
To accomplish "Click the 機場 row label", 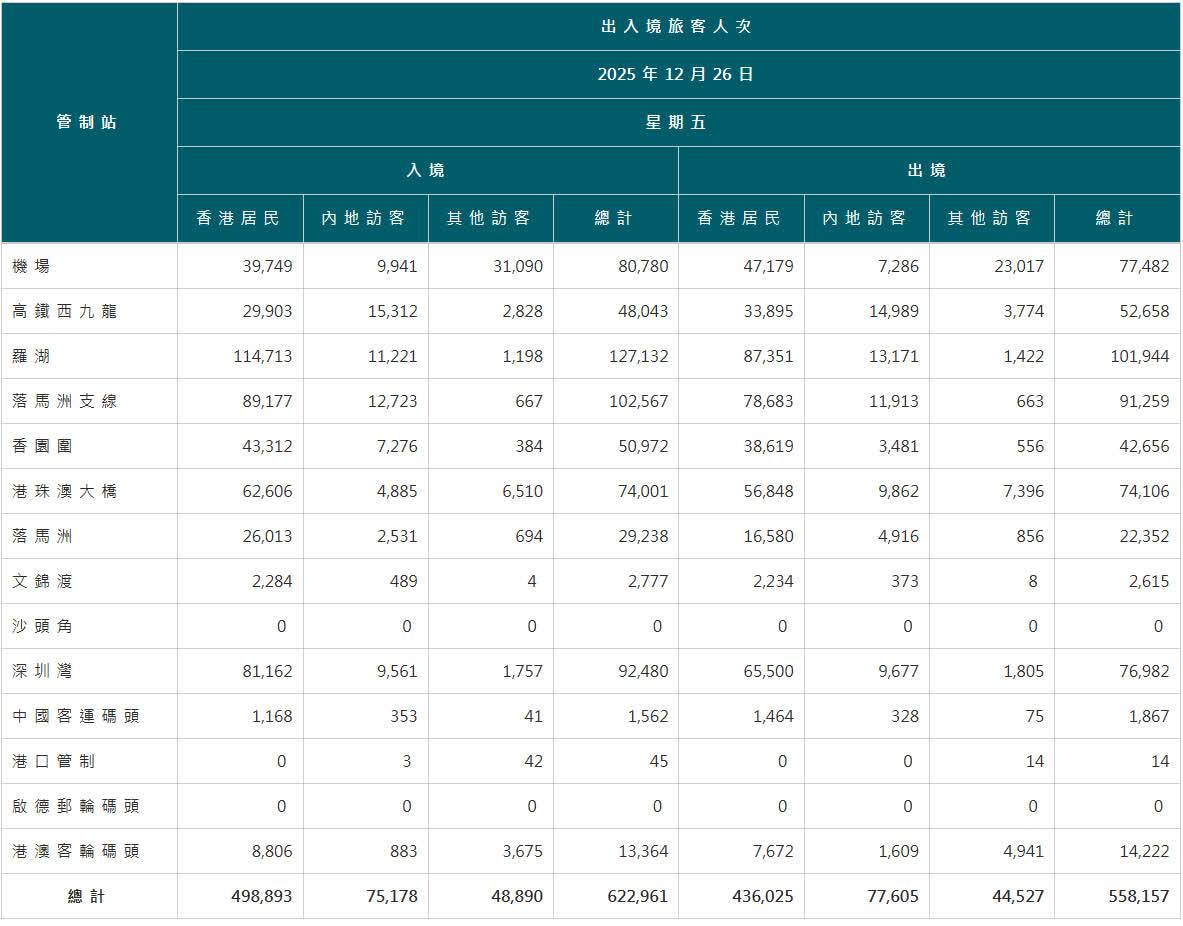I will [31, 267].
